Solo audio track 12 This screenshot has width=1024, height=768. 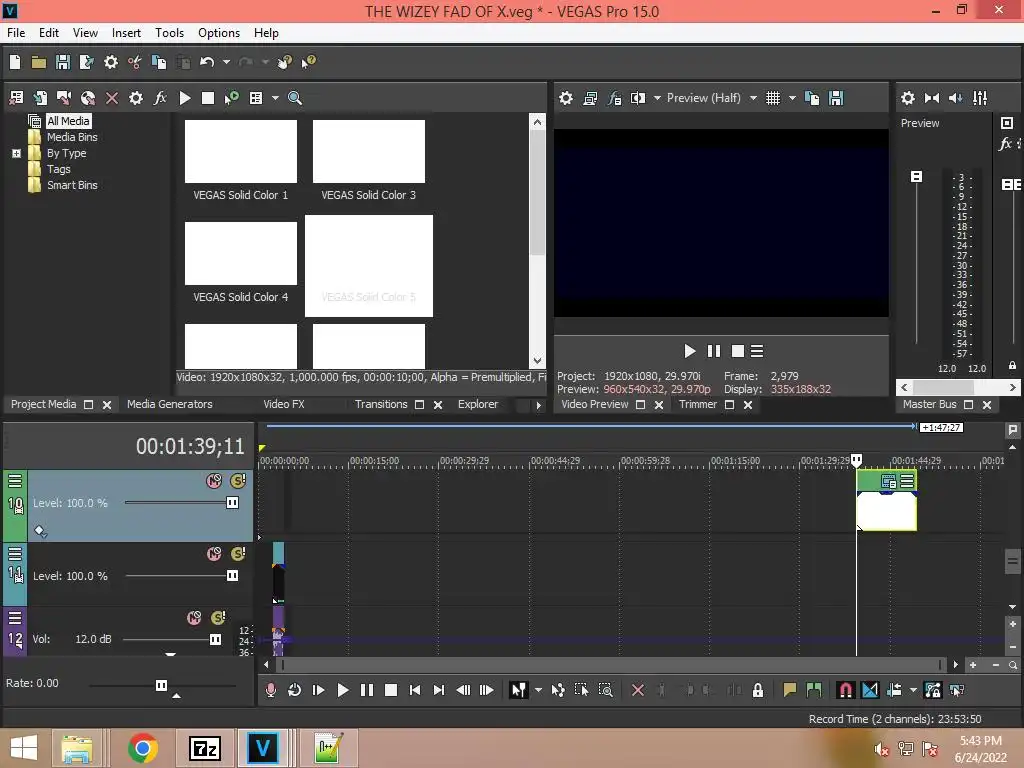(x=218, y=618)
